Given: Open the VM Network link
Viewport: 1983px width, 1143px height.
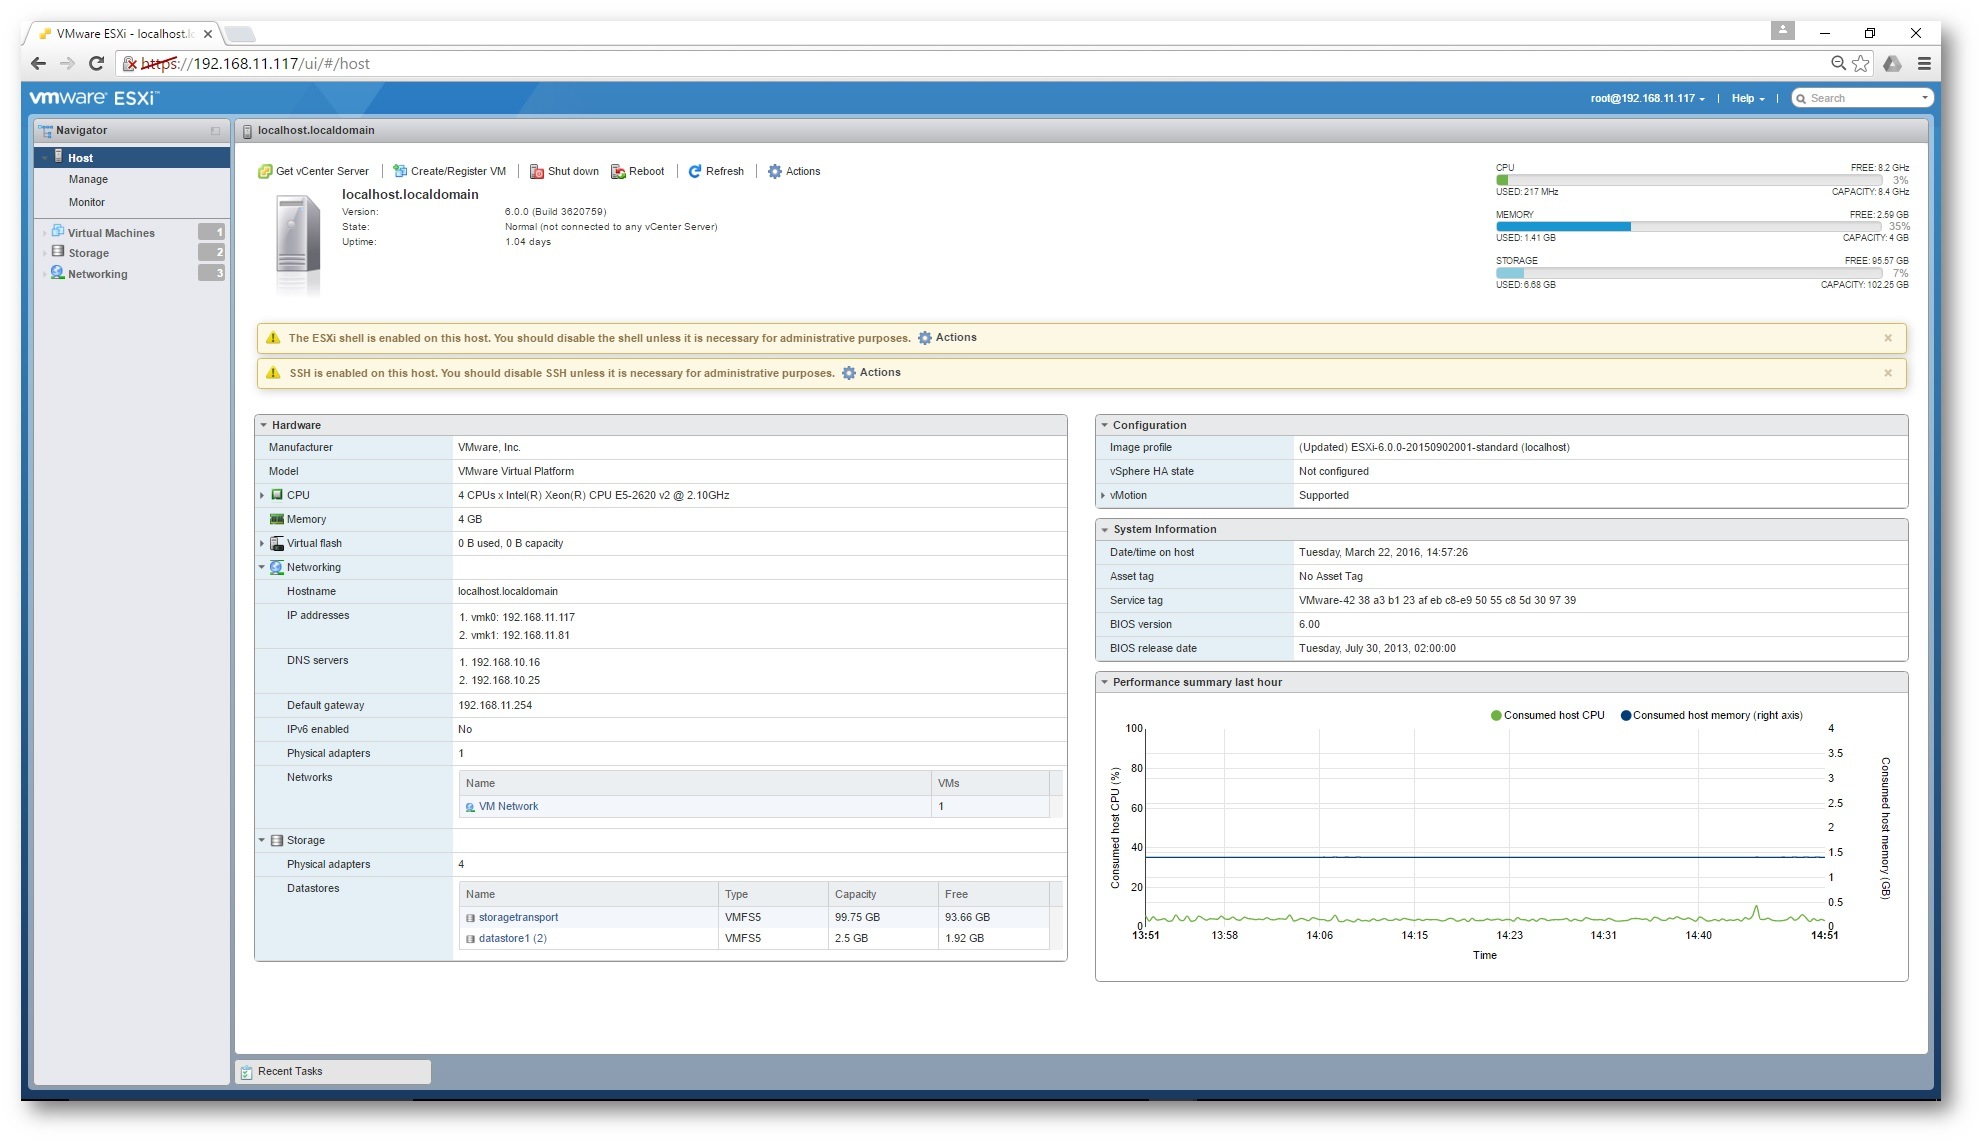Looking at the screenshot, I should click(x=508, y=806).
